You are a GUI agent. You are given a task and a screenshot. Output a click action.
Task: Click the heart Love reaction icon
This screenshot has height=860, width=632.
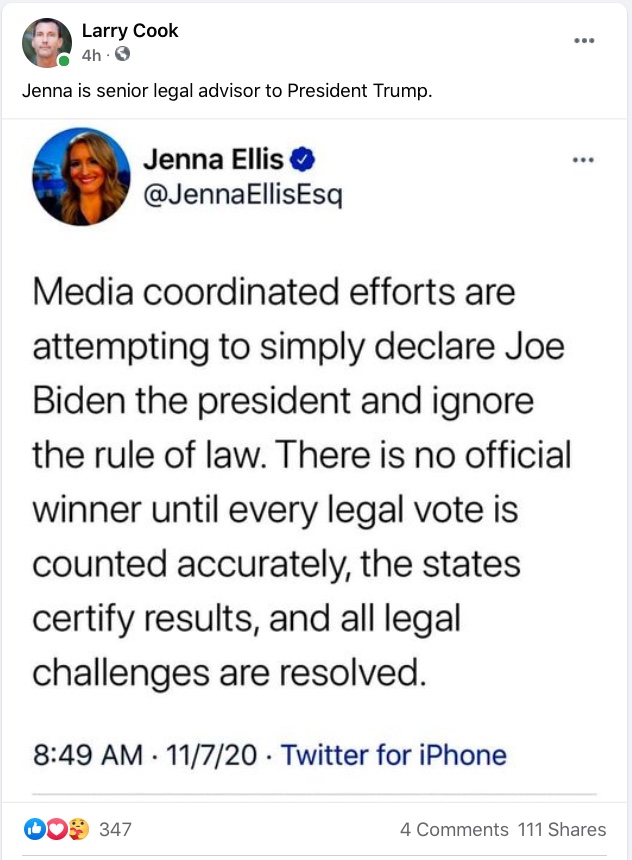57,829
